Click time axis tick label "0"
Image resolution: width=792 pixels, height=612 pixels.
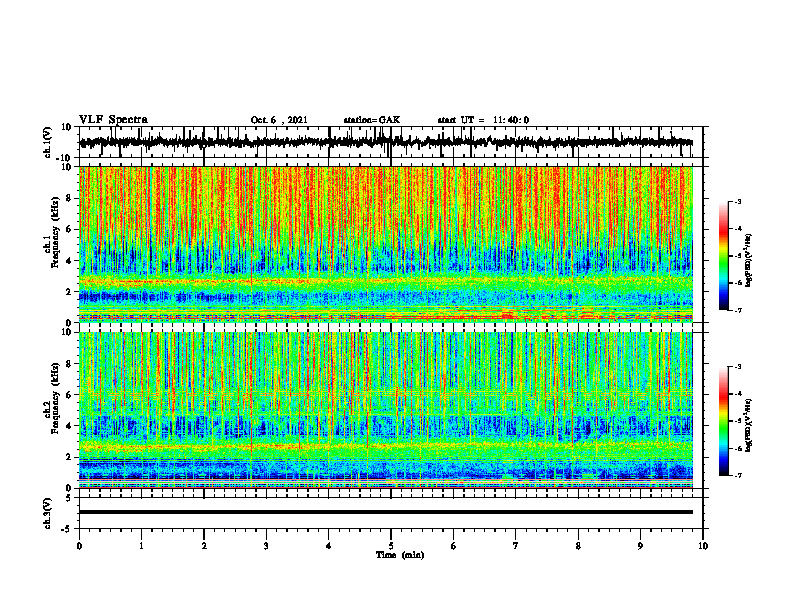pyautogui.click(x=79, y=546)
